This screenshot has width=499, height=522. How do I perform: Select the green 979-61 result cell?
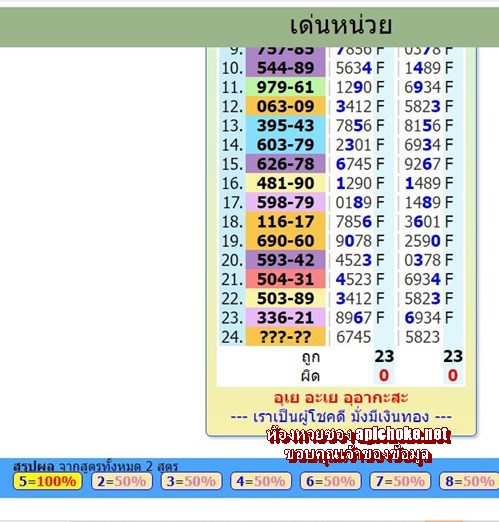285,87
